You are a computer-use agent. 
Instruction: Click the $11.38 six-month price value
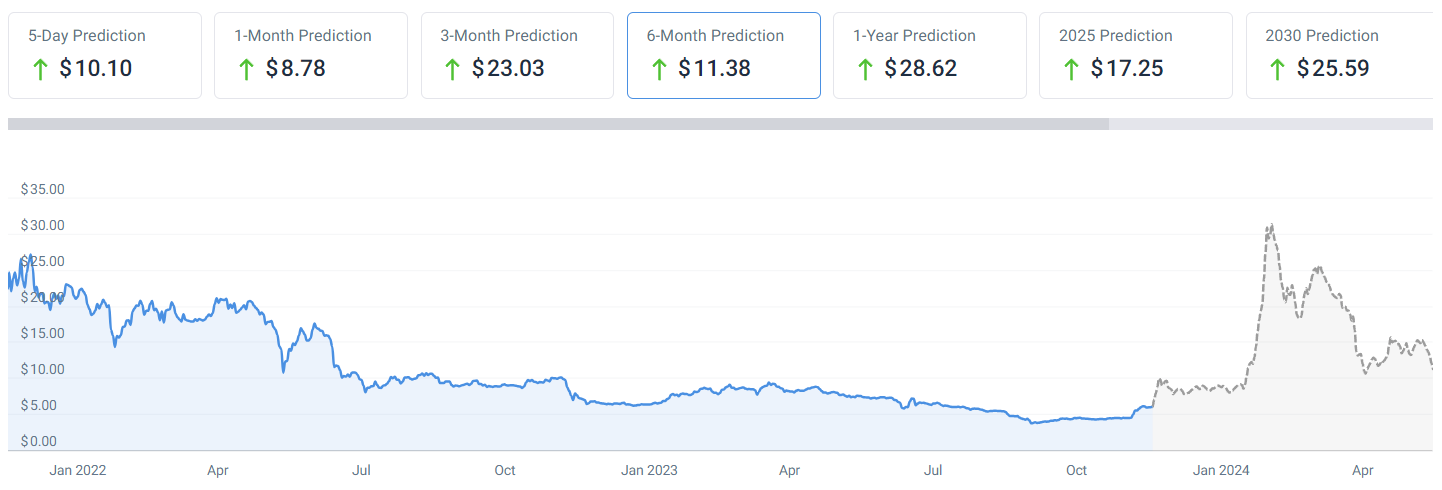pos(714,69)
